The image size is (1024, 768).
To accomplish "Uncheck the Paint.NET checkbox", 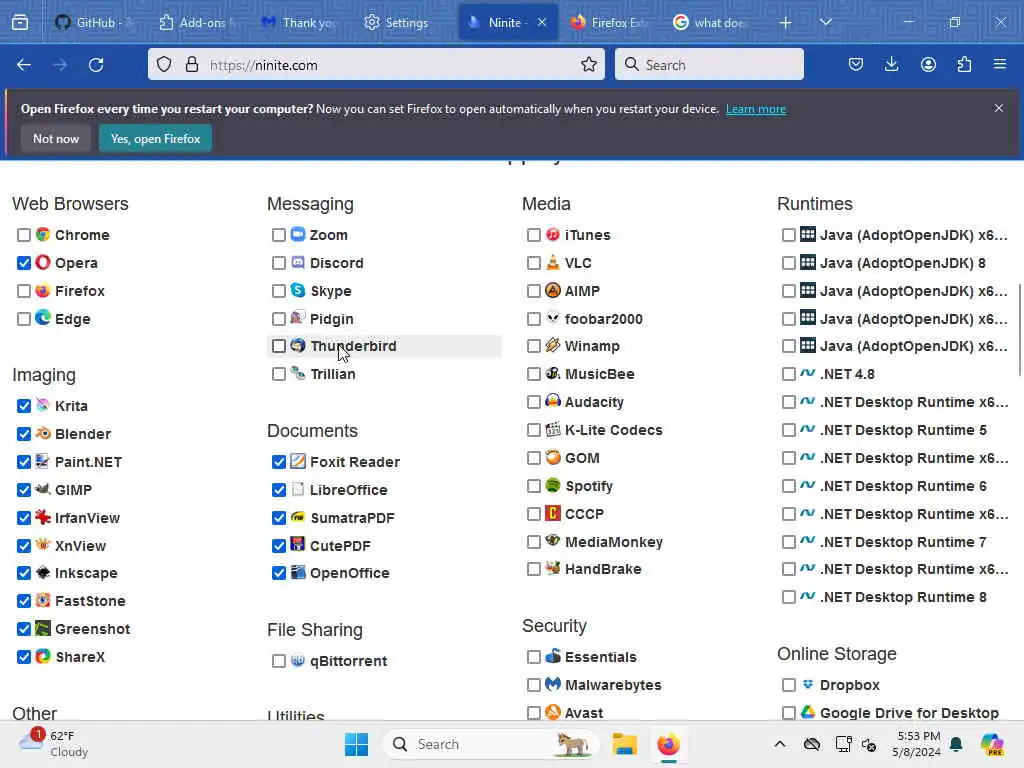I will click(x=24, y=462).
